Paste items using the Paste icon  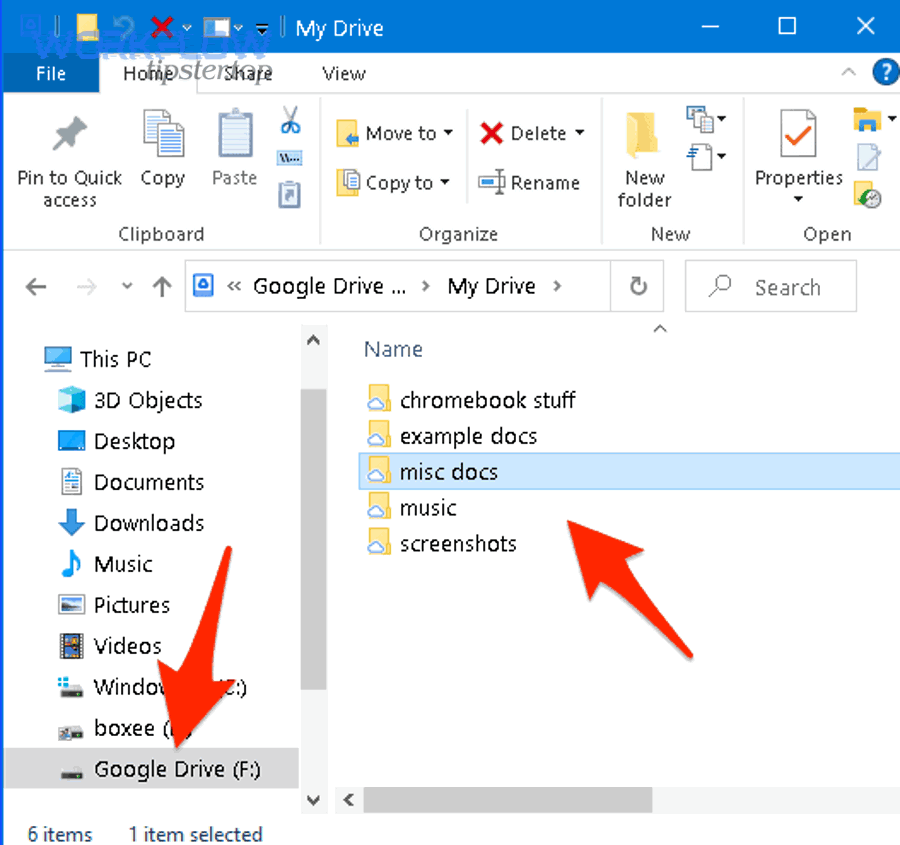pyautogui.click(x=234, y=150)
